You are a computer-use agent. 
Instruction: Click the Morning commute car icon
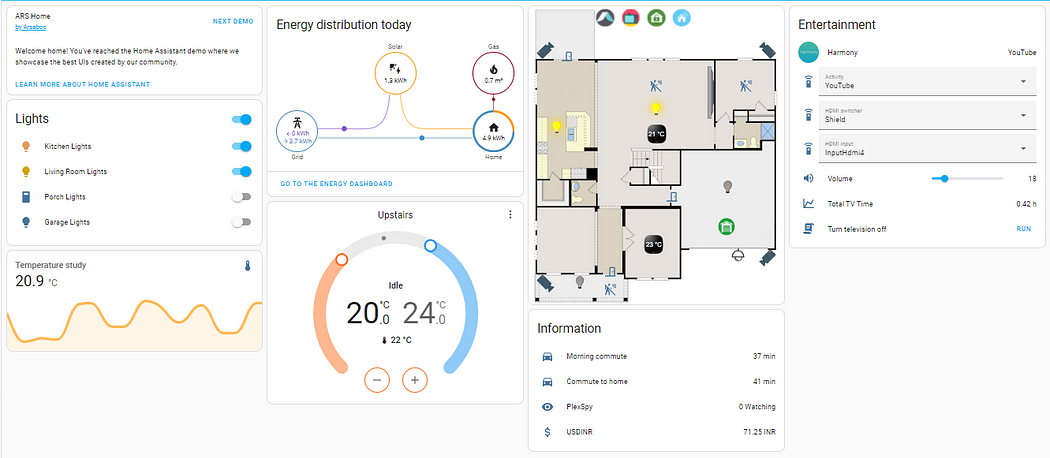[x=548, y=356]
